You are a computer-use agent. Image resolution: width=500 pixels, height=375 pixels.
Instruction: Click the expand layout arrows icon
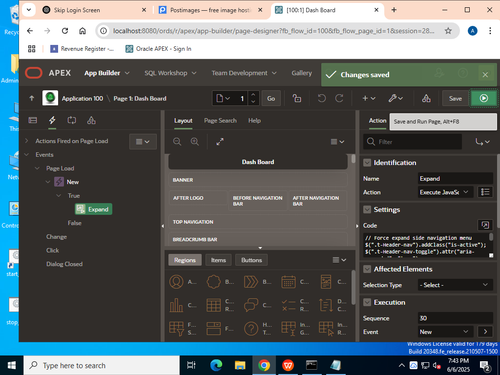click(220, 142)
